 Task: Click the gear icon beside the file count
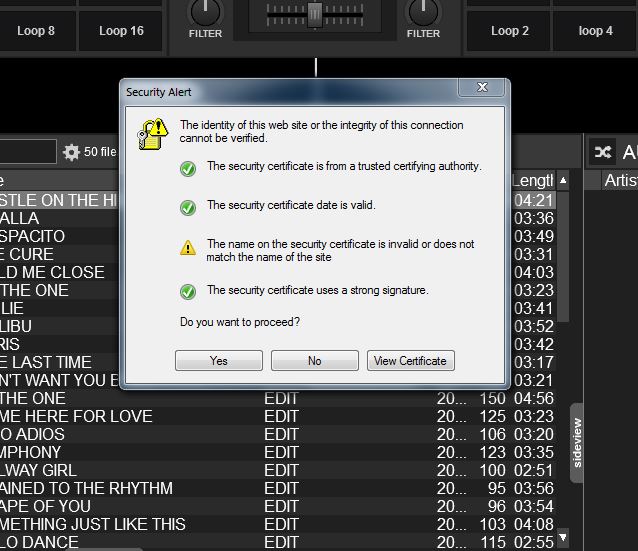[71, 152]
